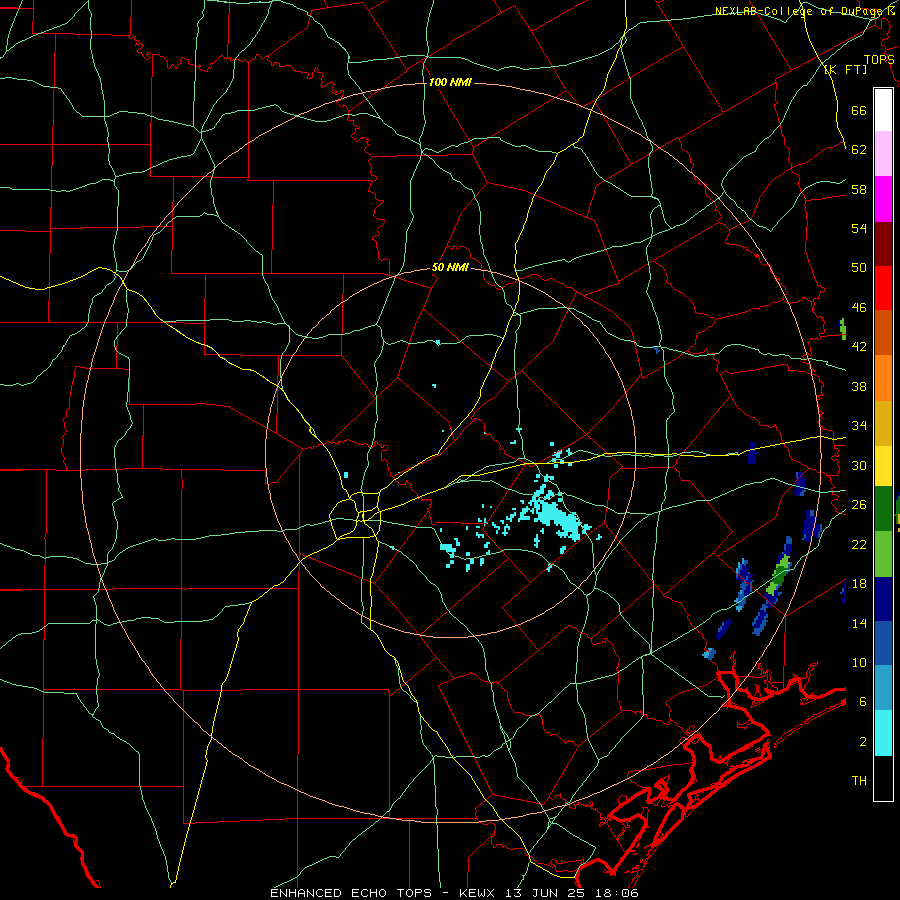Click the green echo-top cell near the 100 NMI ring

779,576
